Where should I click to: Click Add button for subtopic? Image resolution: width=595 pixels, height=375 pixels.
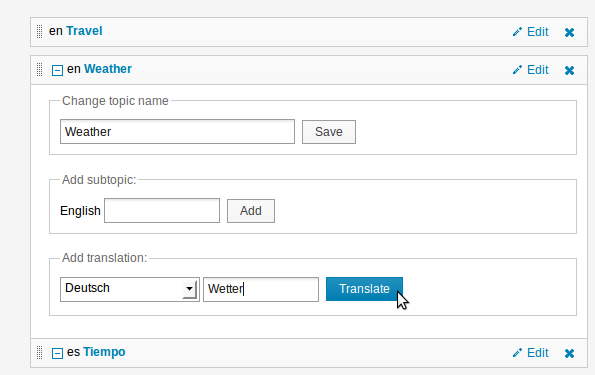point(251,211)
